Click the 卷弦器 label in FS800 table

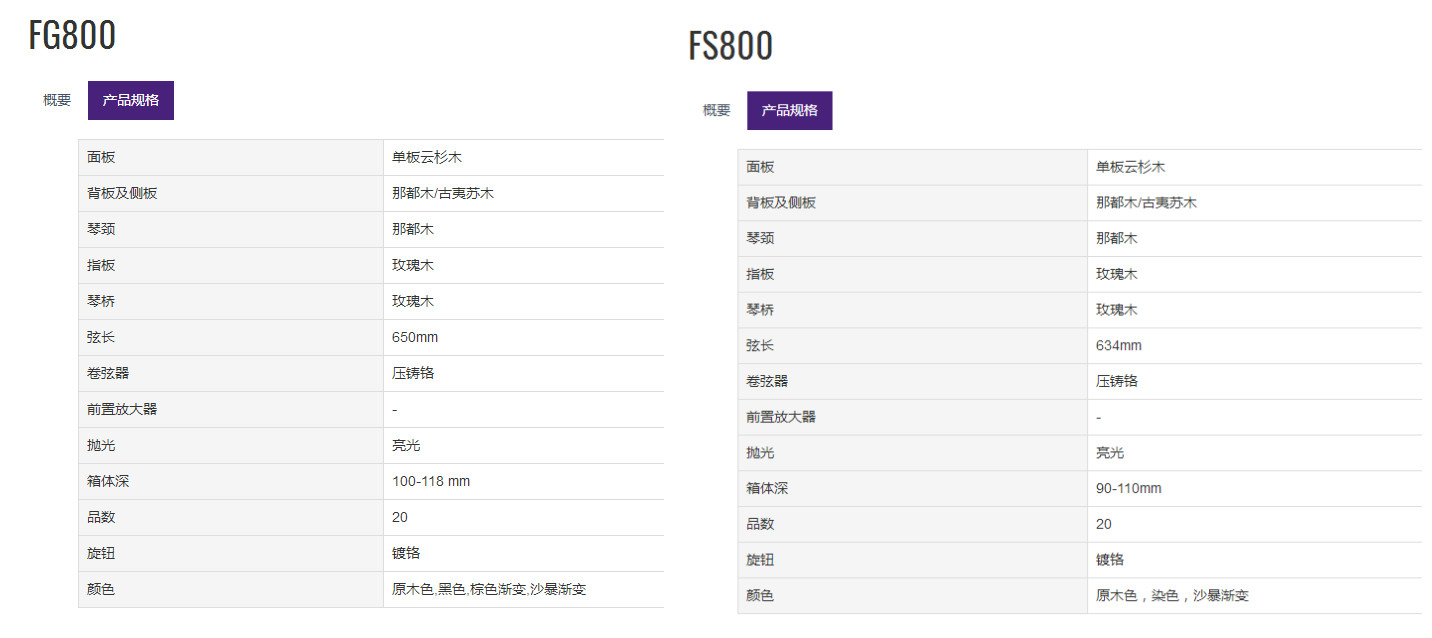(x=767, y=381)
